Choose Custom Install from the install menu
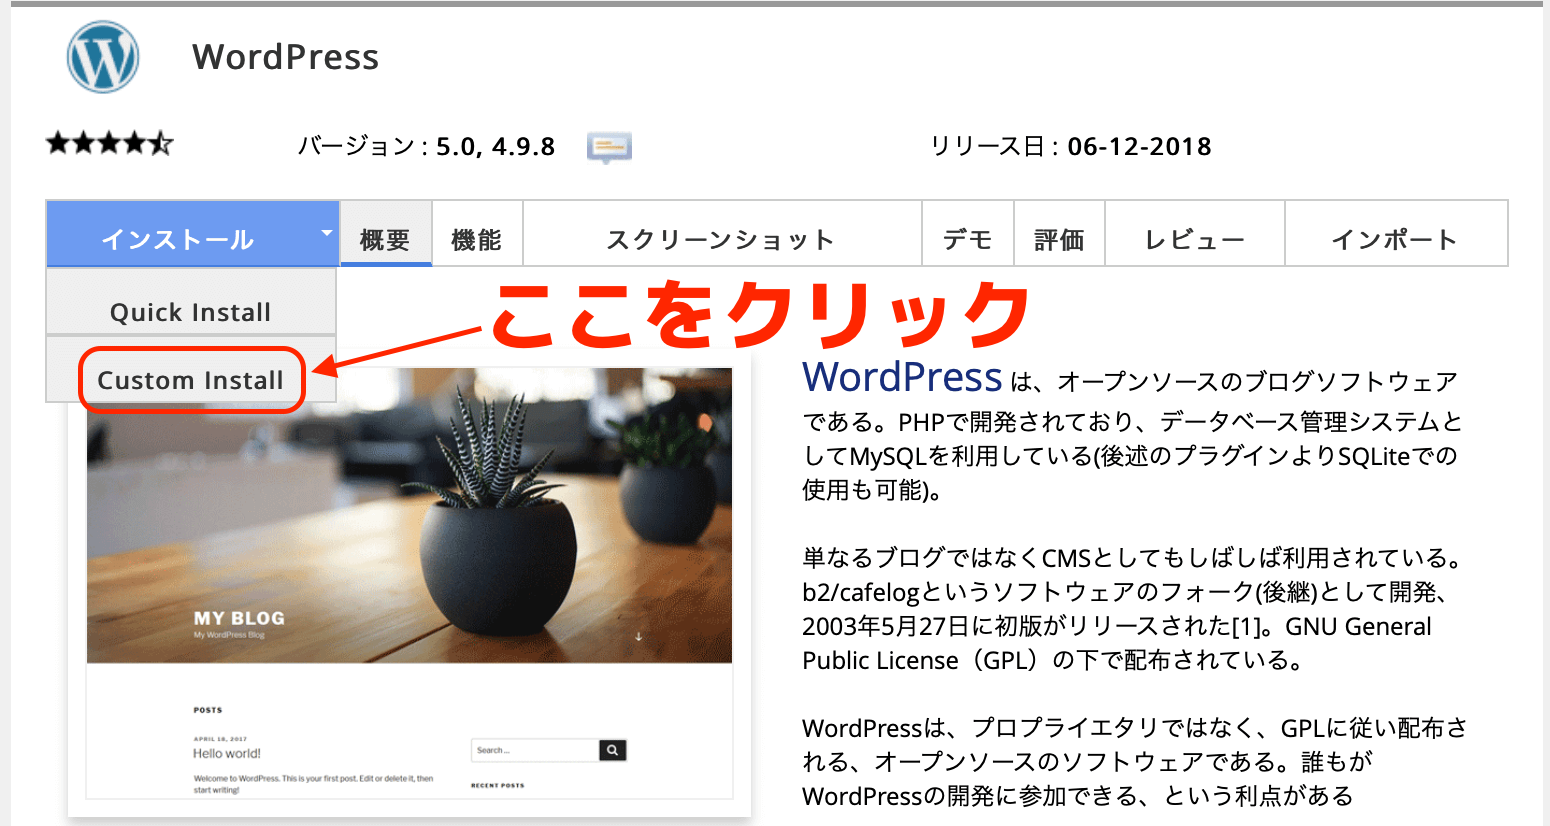This screenshot has height=826, width=1550. [x=190, y=380]
